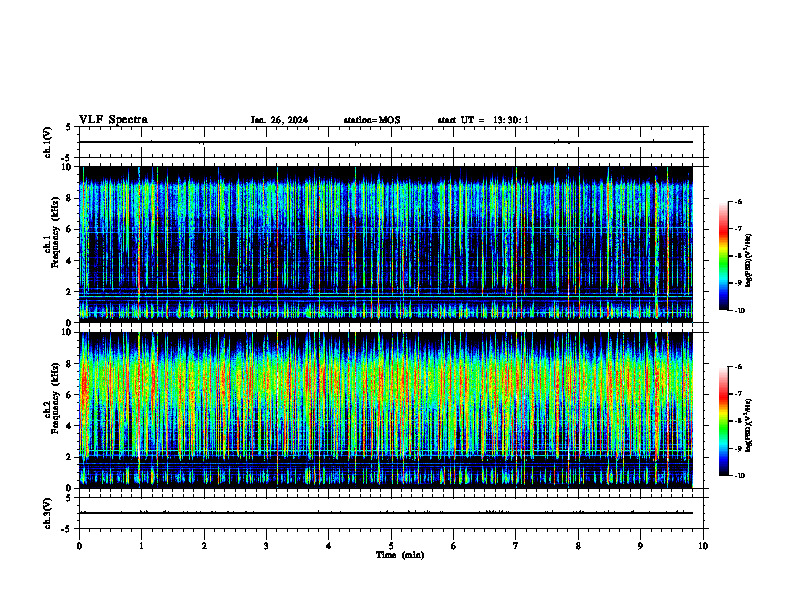Click time axis tick label "4"
The height and width of the screenshot is (612, 792).
click(329, 546)
